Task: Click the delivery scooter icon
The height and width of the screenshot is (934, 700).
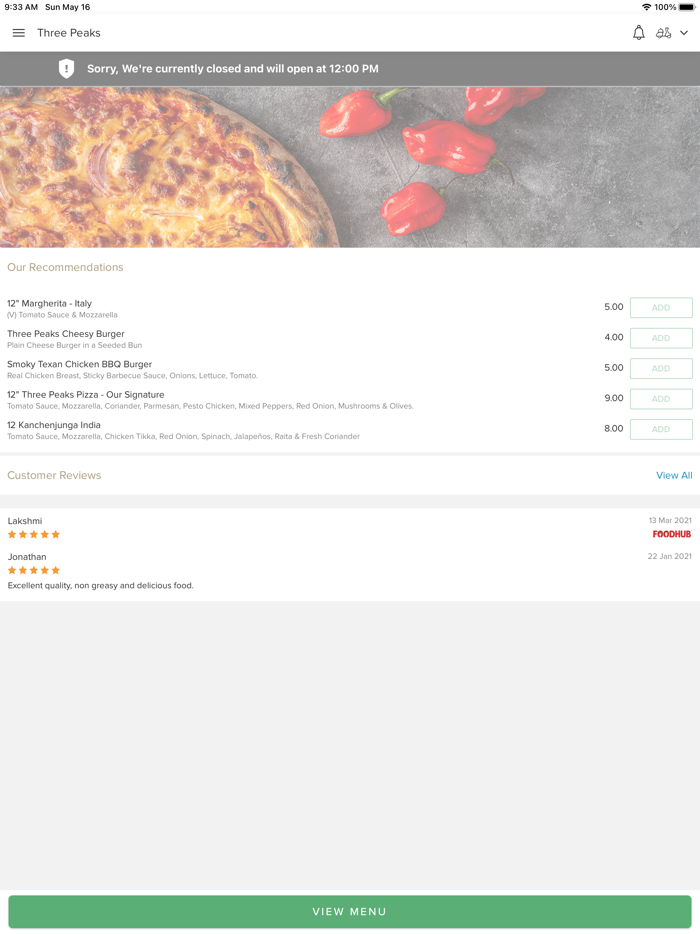Action: click(663, 33)
